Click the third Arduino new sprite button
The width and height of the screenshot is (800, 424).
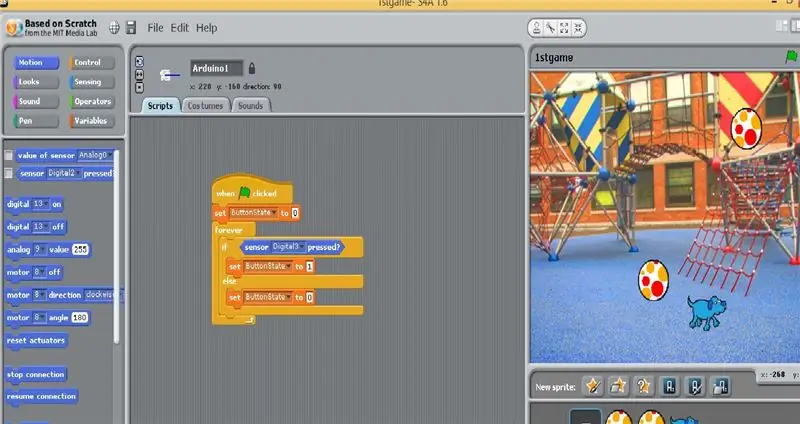pyautogui.click(x=720, y=386)
